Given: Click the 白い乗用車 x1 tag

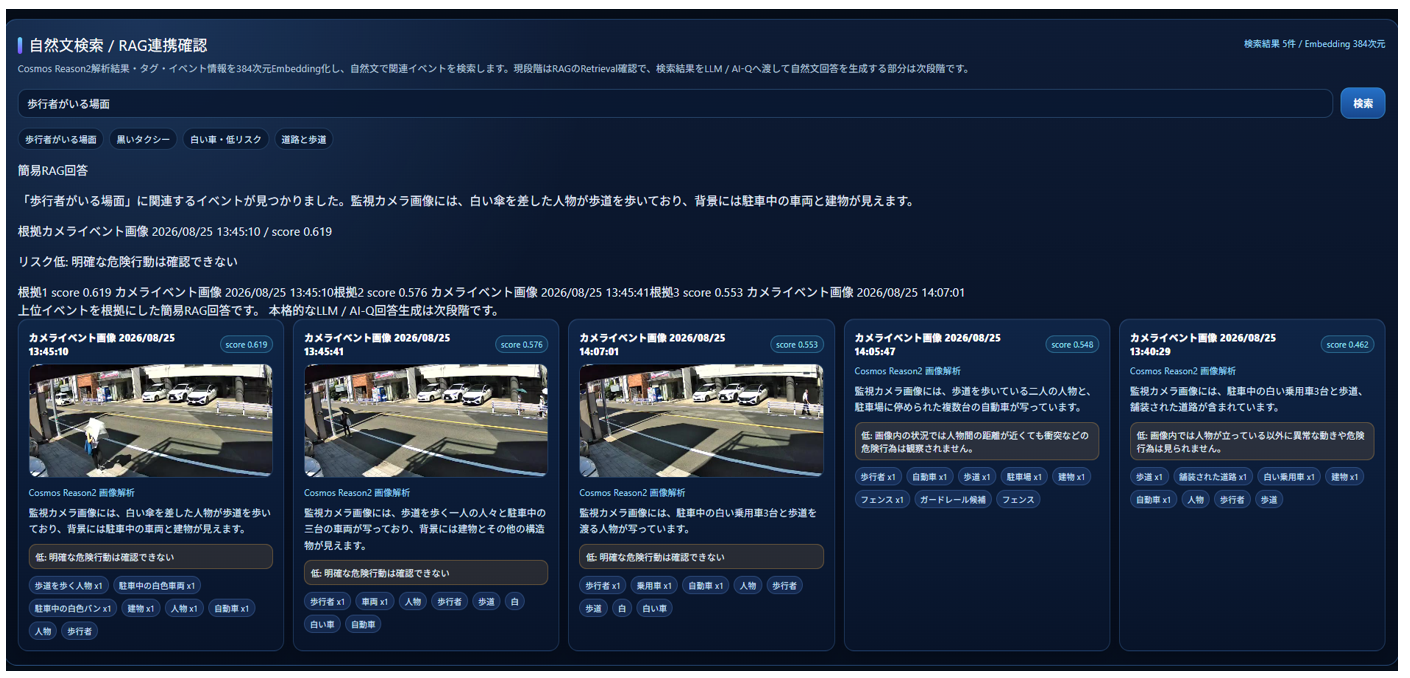Looking at the screenshot, I should (x=1289, y=476).
